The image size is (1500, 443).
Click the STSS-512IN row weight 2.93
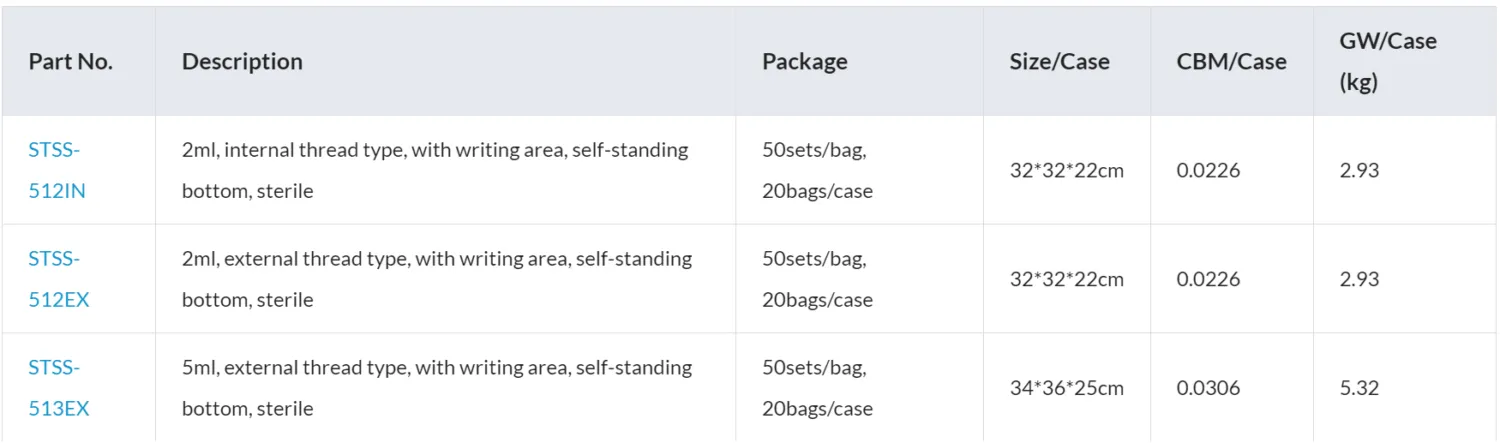point(1359,170)
